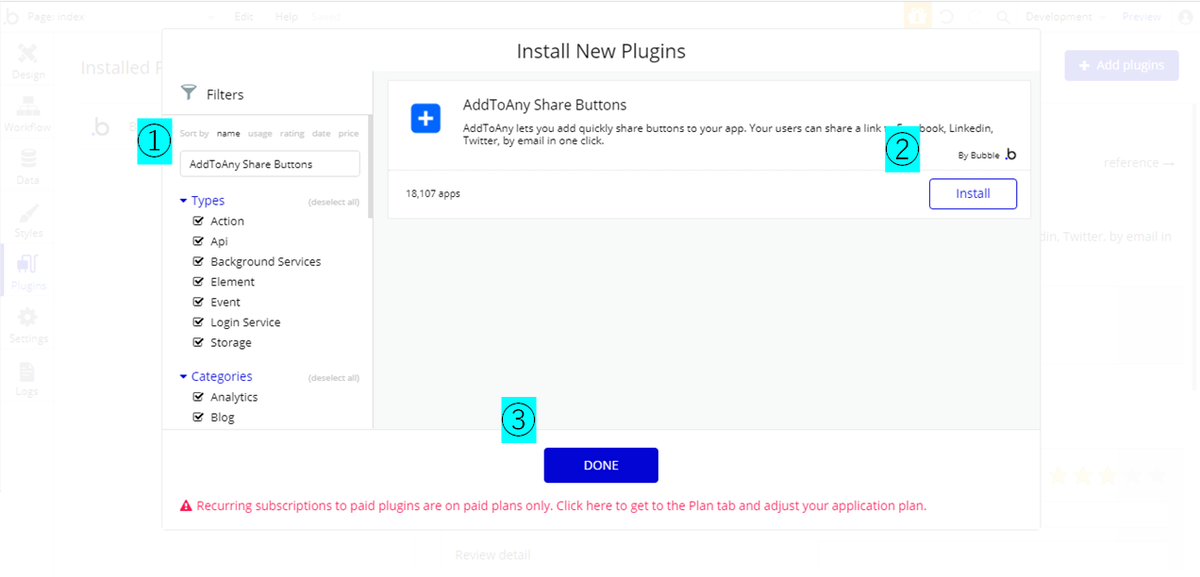This screenshot has height=577, width=1200.
Task: Click the 18,107 apps text
Action: coord(433,194)
